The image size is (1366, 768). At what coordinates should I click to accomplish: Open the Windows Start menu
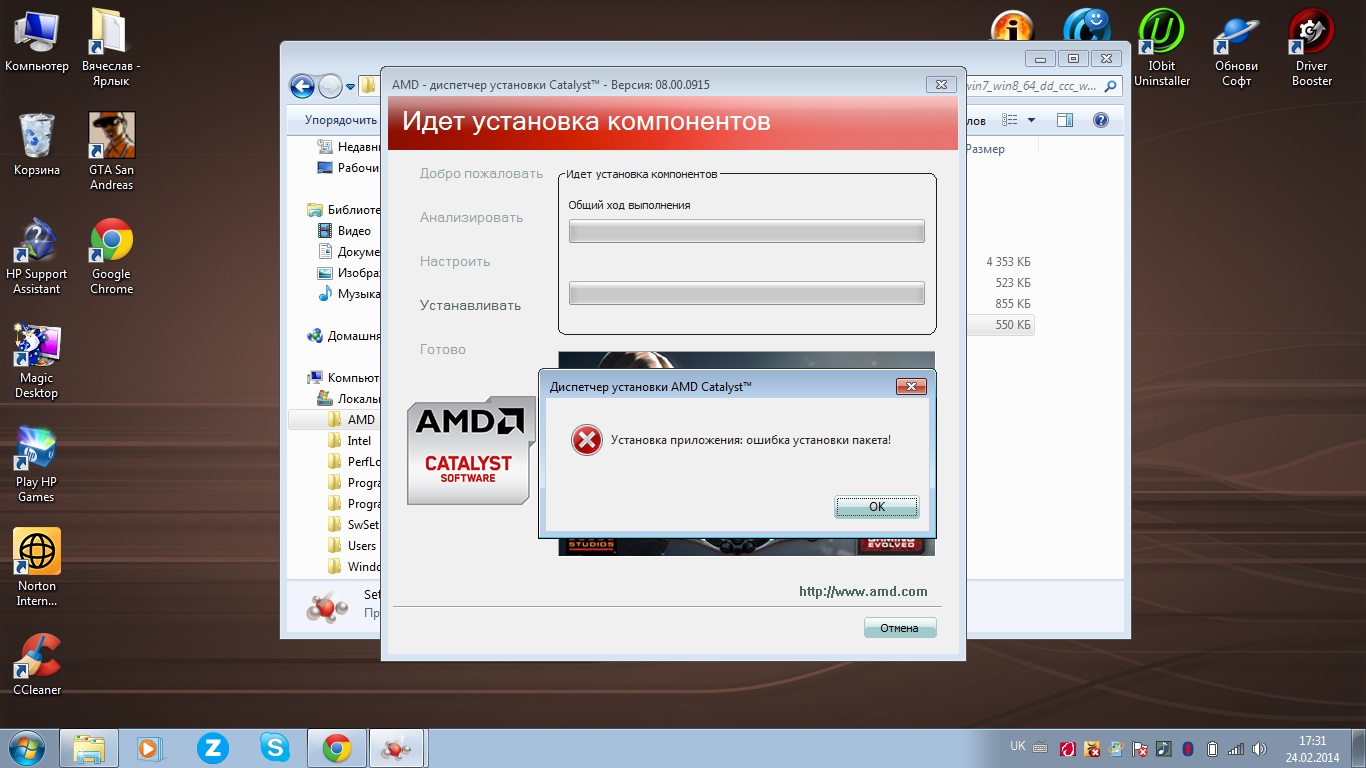25,748
